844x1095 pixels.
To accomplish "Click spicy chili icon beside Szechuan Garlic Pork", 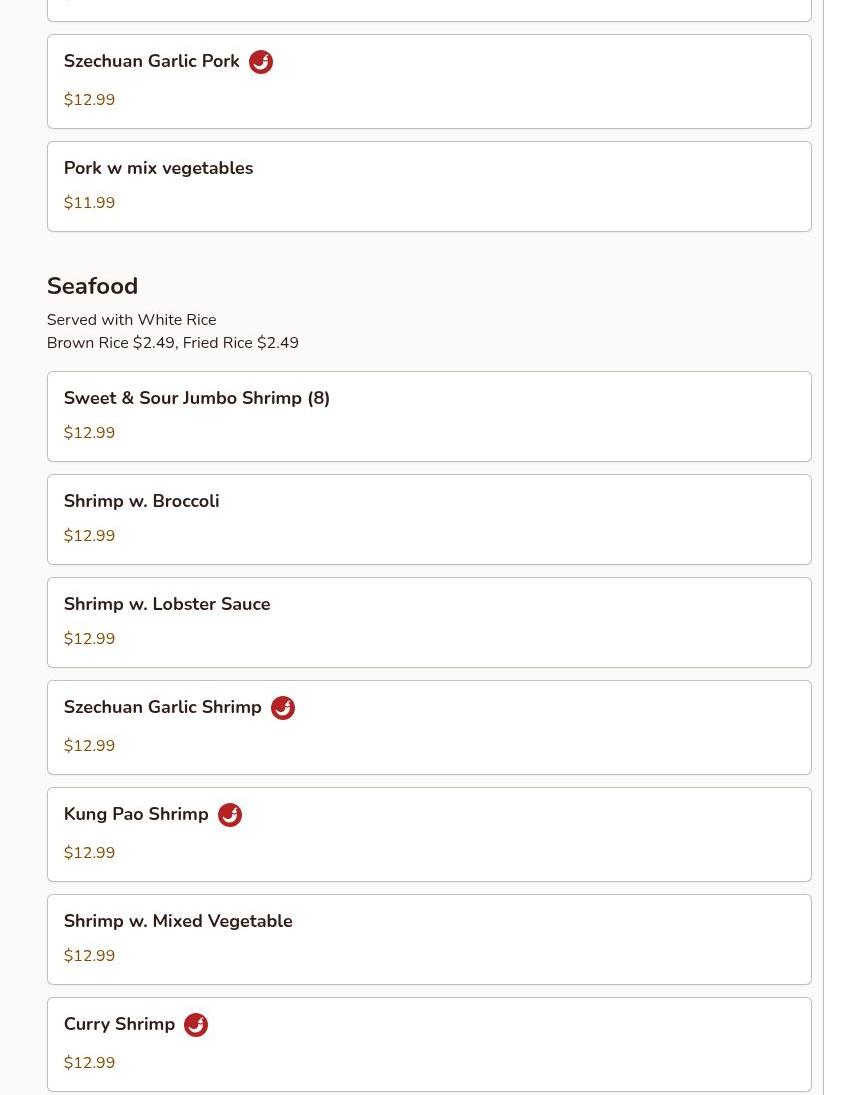I will click(261, 62).
